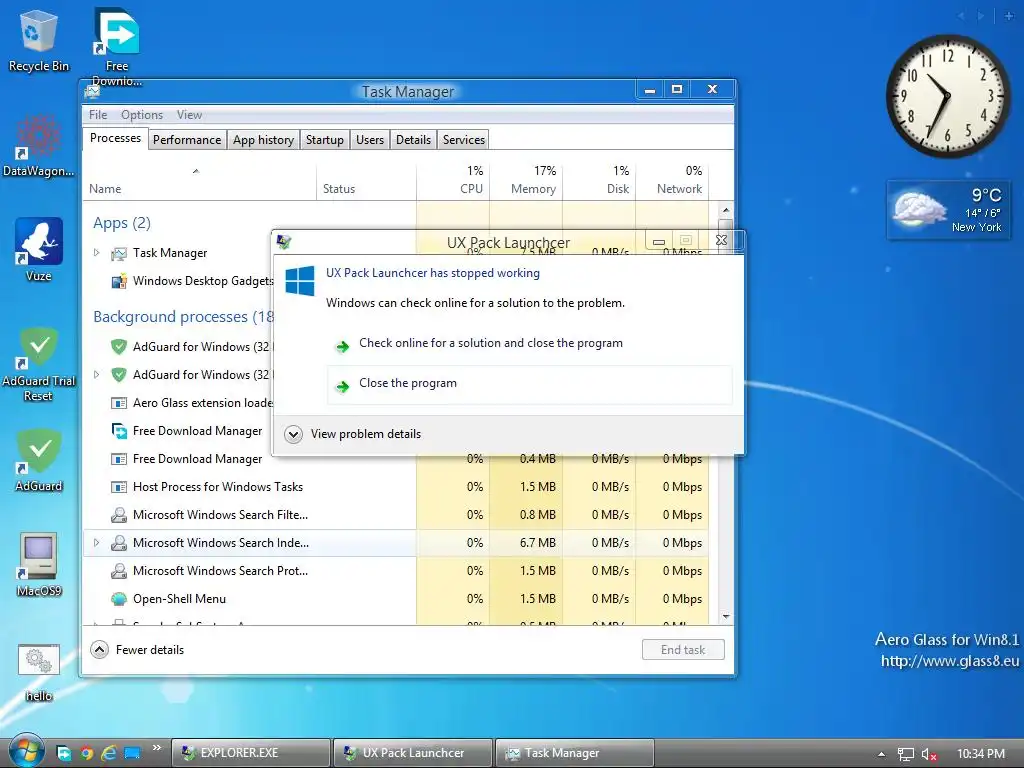Switch to Task Manager taskbar button
This screenshot has height=768, width=1024.
coord(575,753)
